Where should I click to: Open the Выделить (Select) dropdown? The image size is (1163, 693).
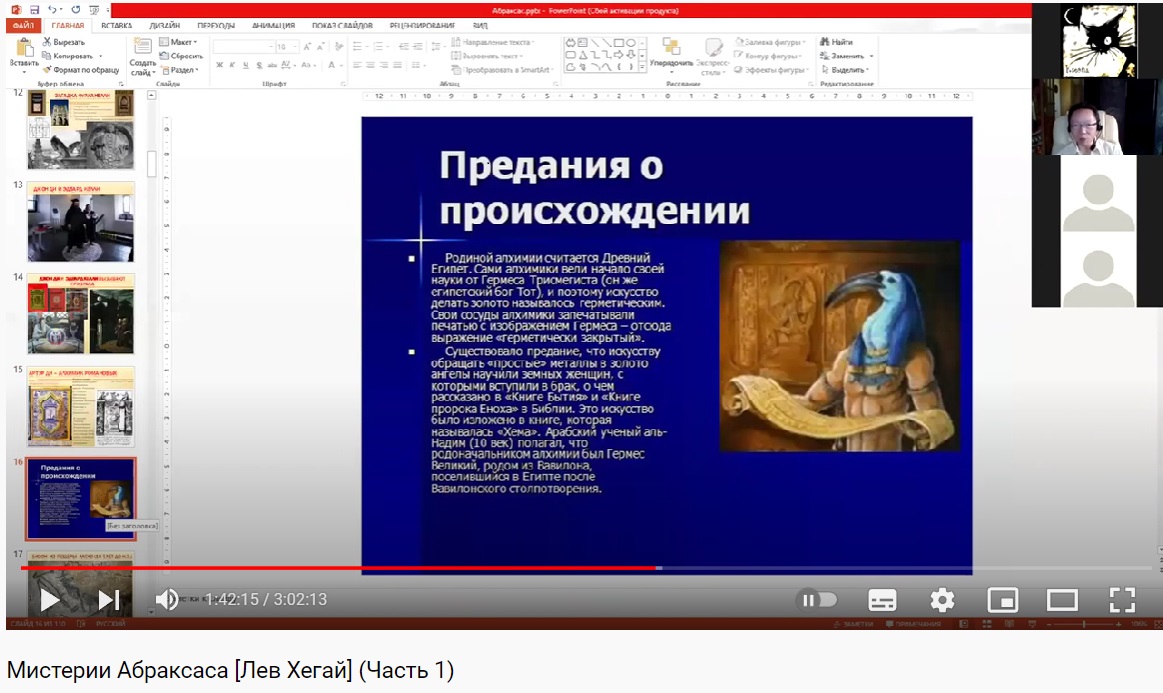coord(844,70)
